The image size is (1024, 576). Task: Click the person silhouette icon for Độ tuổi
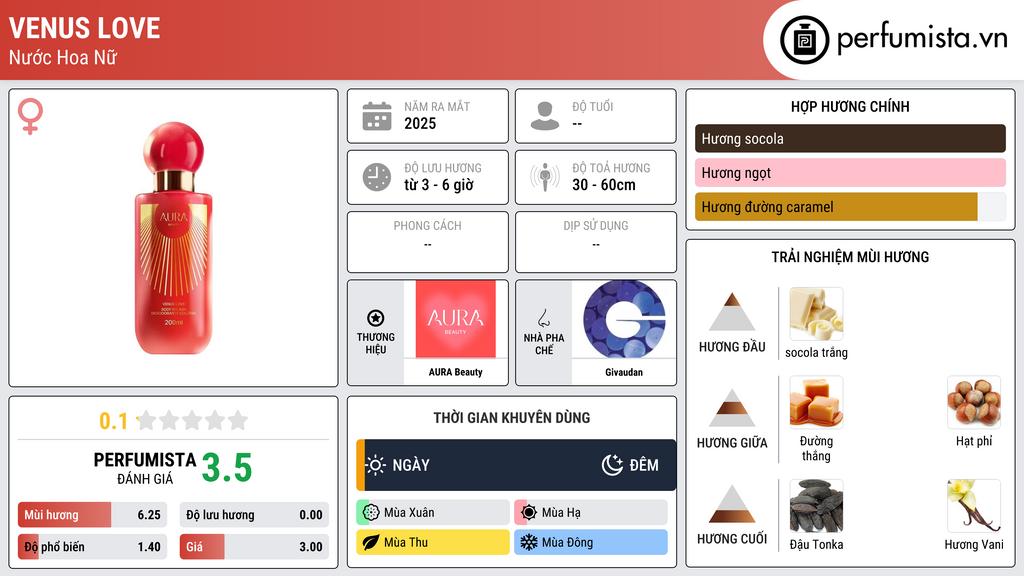point(545,116)
